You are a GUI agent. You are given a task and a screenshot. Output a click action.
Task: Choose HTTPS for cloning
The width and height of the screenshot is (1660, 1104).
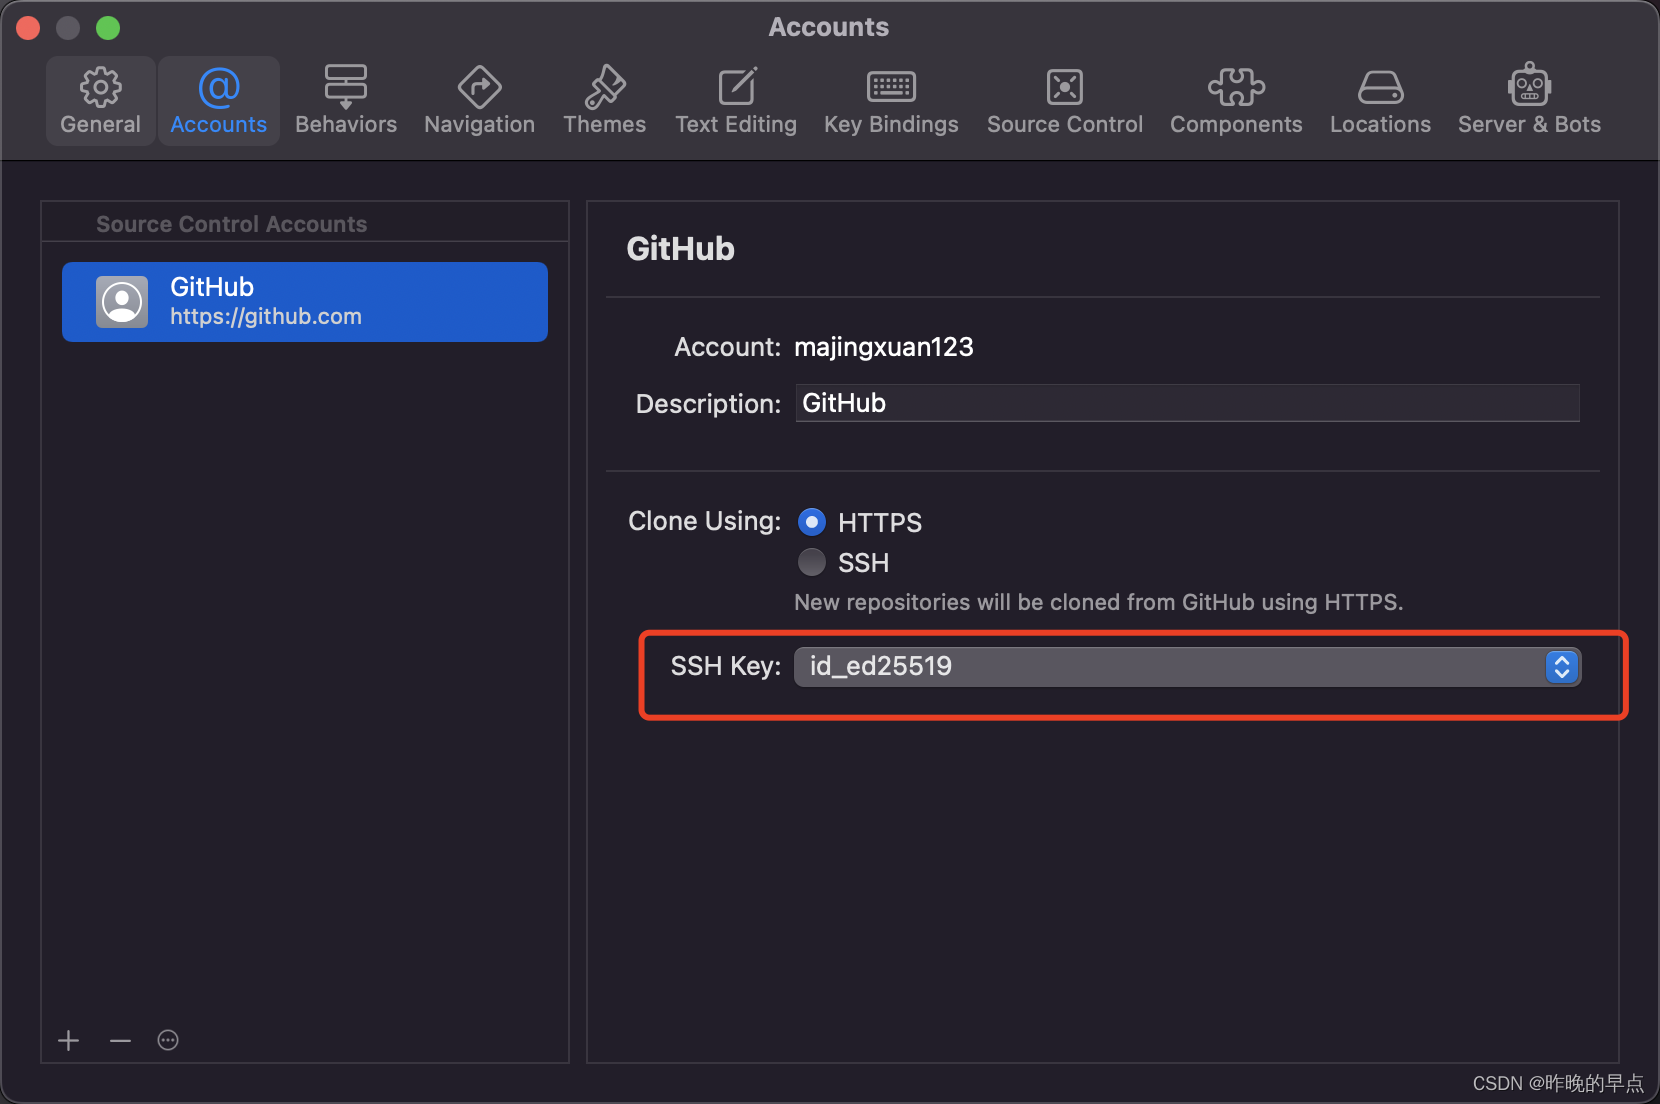(x=812, y=522)
